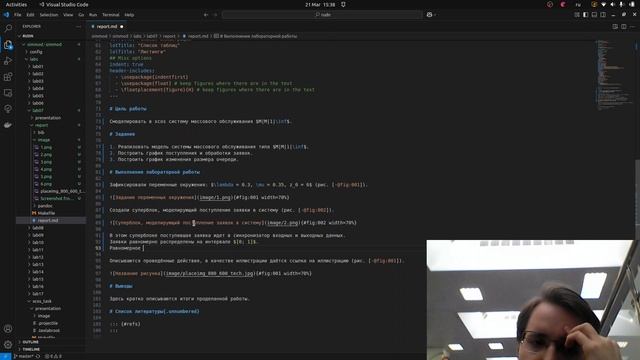Screen dimensions: 640x360
Task: Click the go back arrow in title bar
Action: tap(206, 15)
